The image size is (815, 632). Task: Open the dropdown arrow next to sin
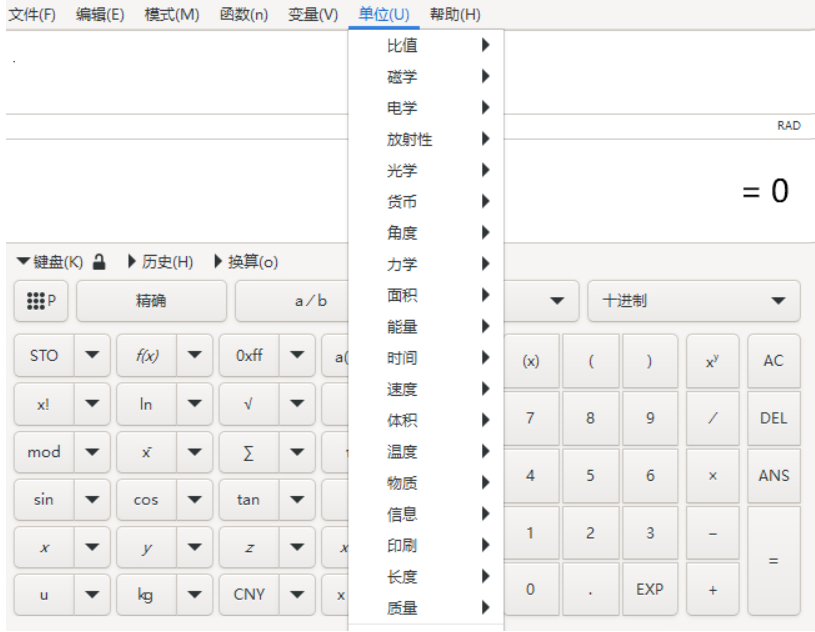tap(92, 500)
